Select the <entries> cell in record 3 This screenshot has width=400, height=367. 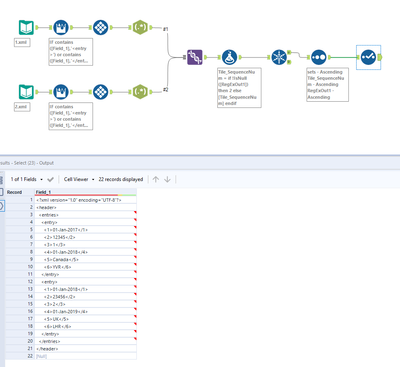click(86, 215)
